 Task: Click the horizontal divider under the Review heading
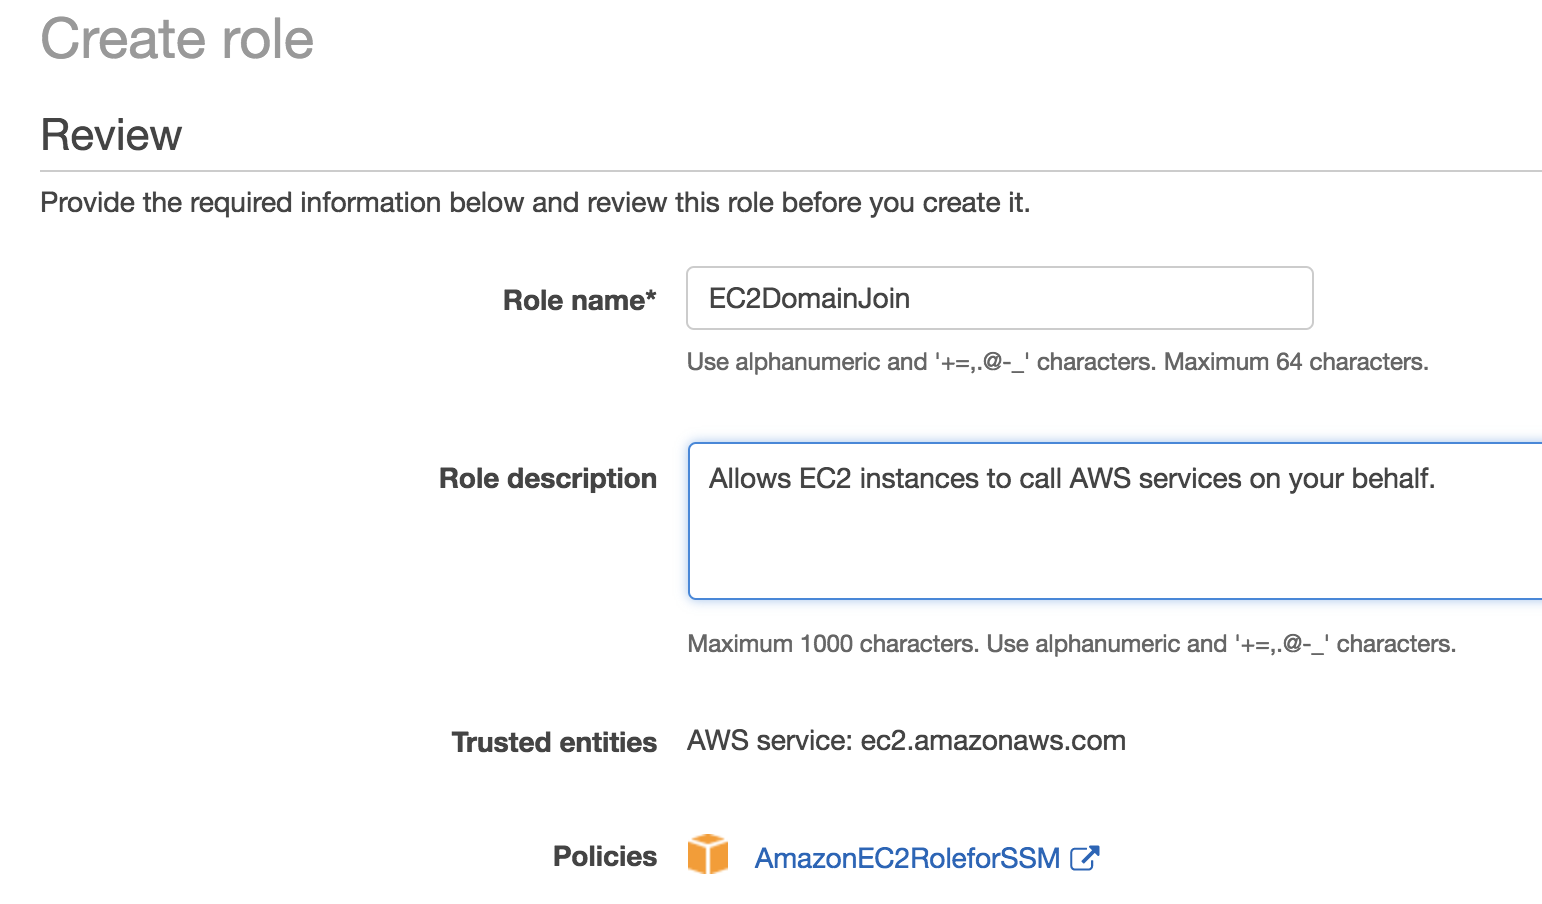pos(790,171)
